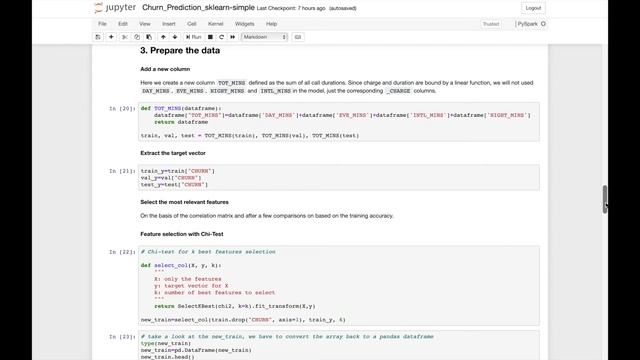Click the Last Checkpoint 7 hours ago text
Screen dimensions: 640x360
tap(291, 8)
